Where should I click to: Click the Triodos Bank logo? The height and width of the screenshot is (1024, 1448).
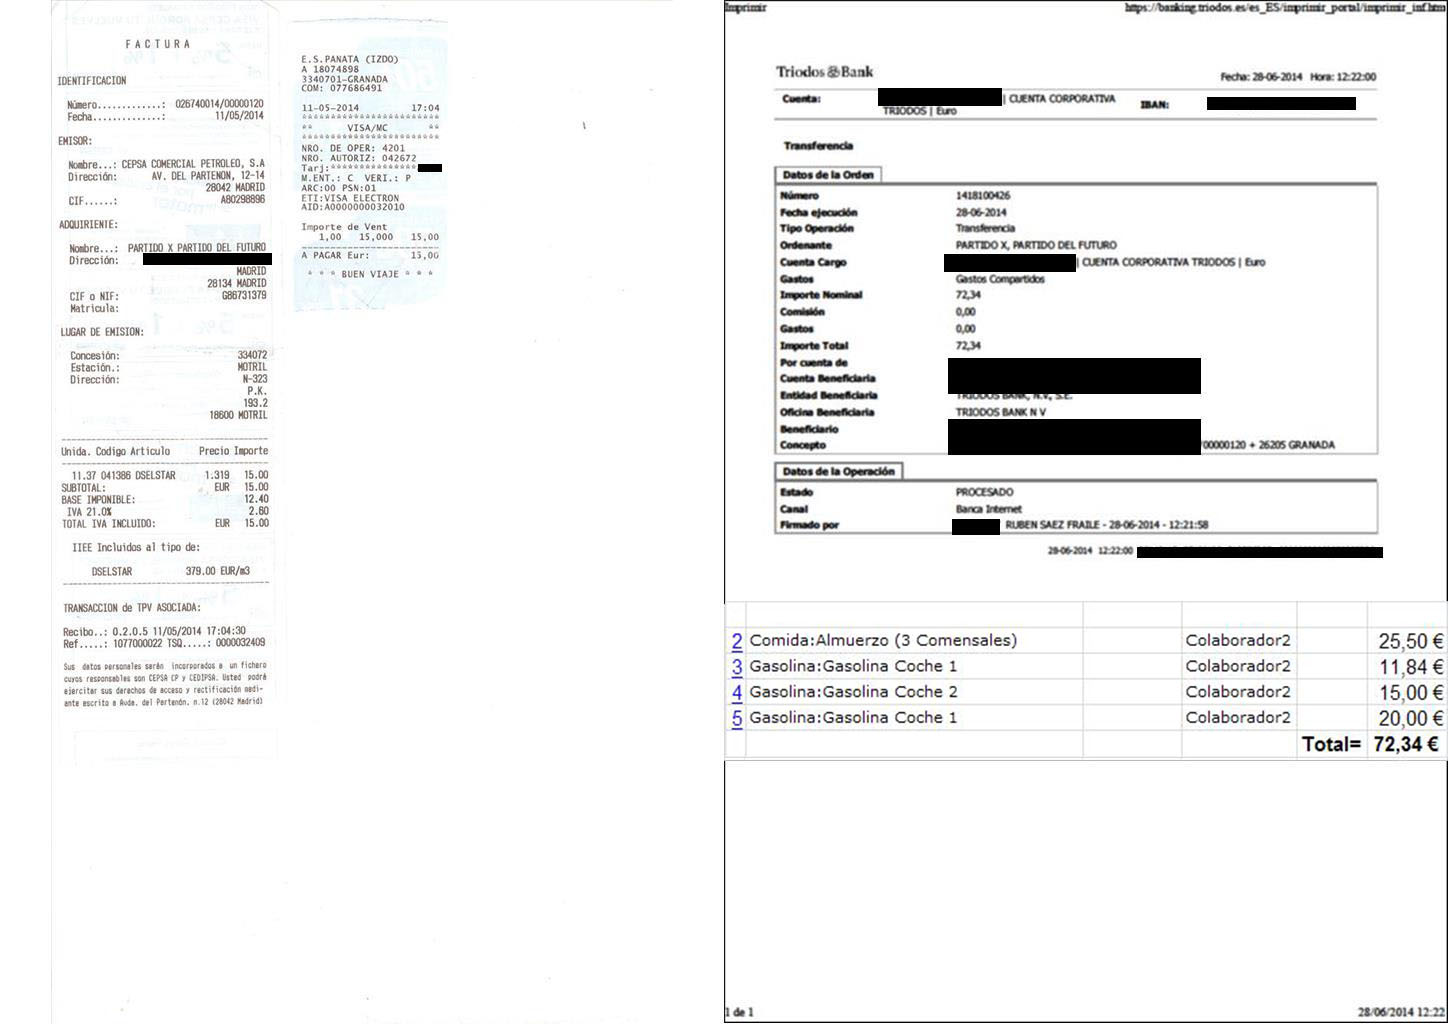[825, 72]
